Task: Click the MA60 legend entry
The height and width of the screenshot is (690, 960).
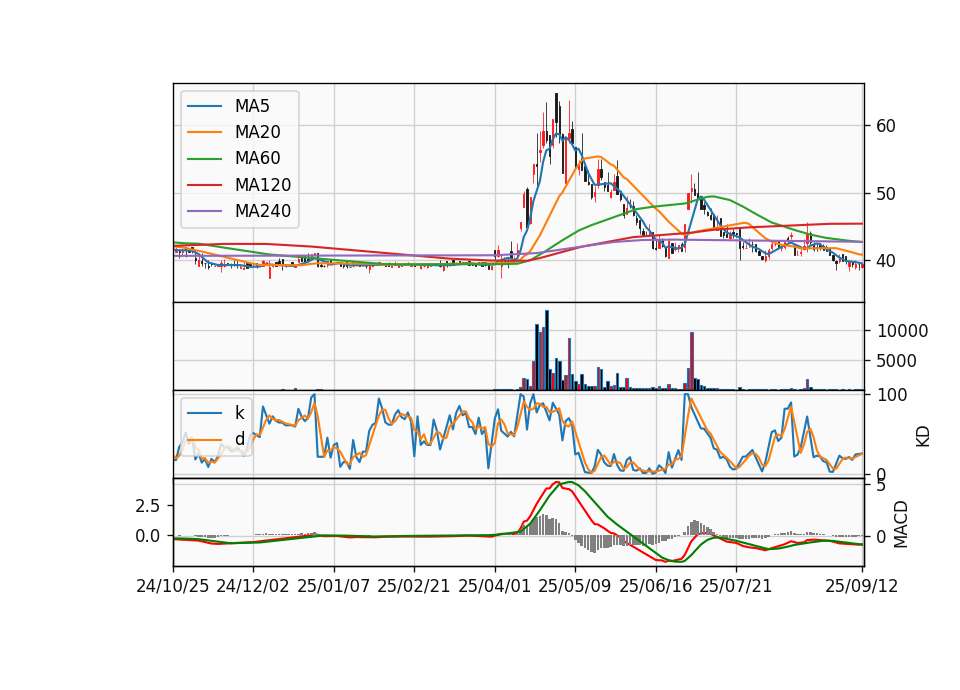Action: click(233, 159)
